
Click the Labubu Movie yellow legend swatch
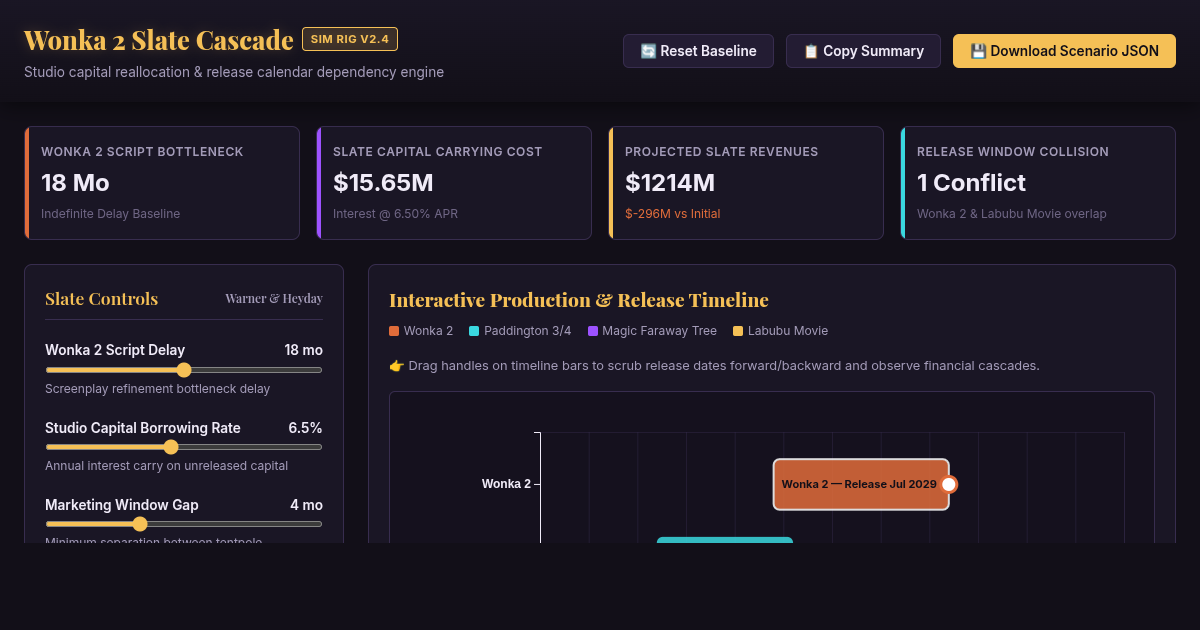(x=738, y=331)
